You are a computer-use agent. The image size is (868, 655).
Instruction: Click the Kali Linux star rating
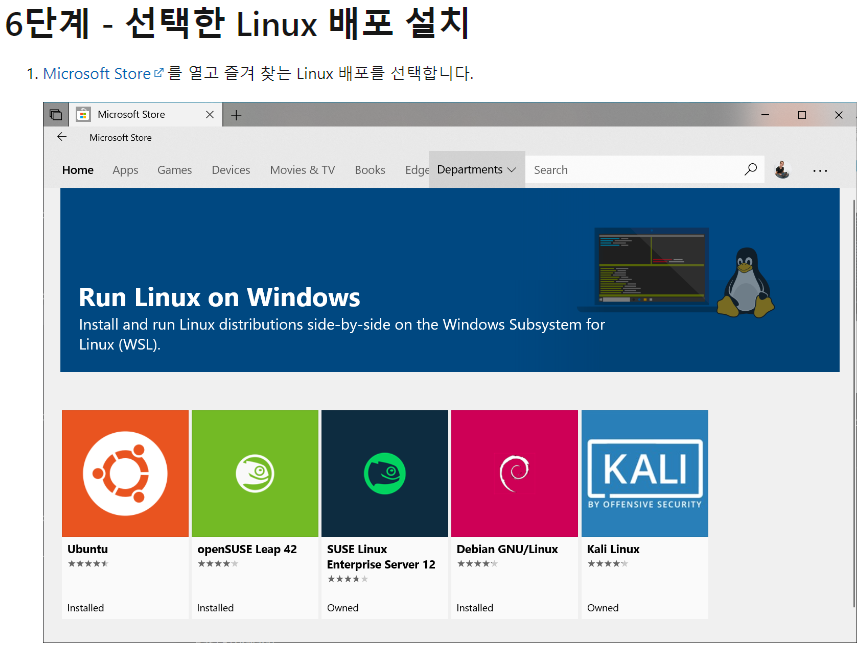click(x=608, y=564)
